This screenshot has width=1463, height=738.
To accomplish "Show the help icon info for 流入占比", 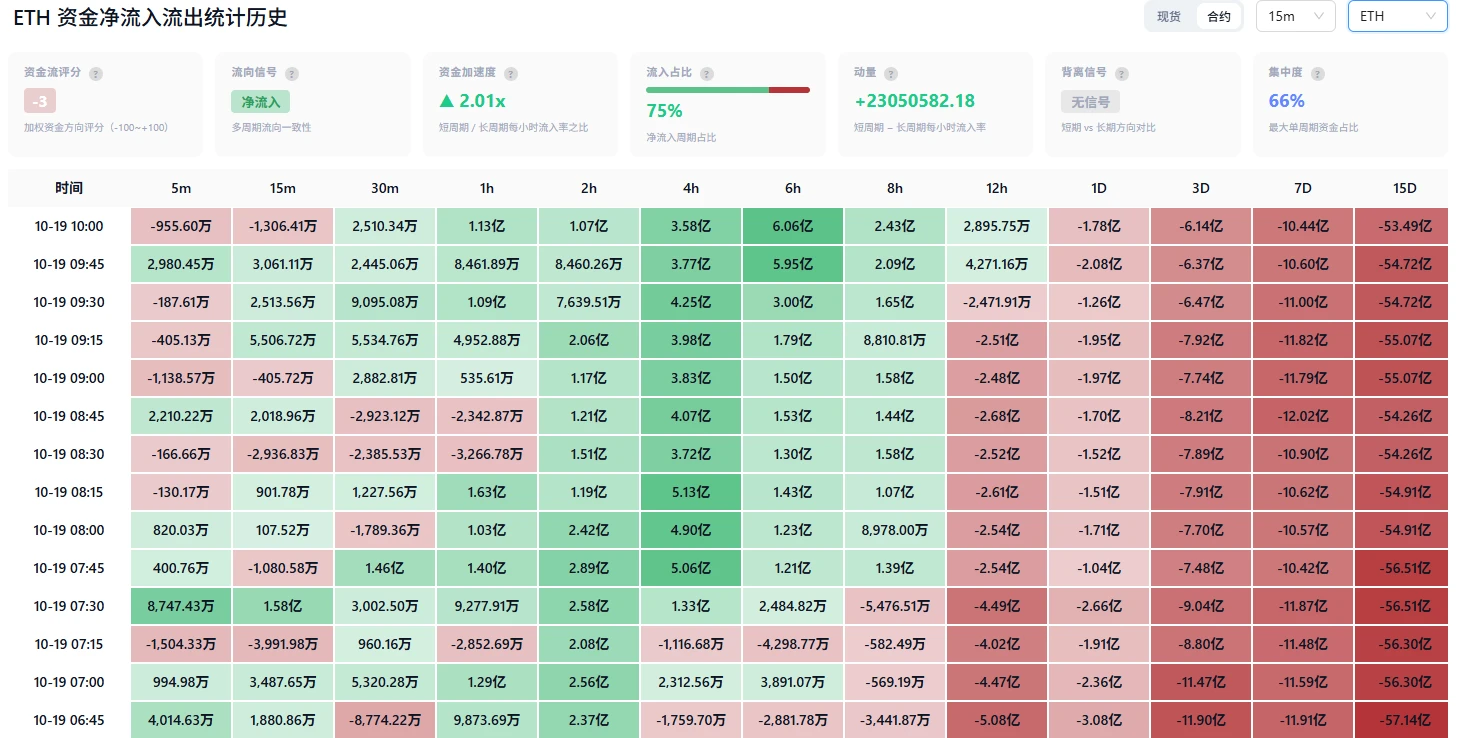I will click(707, 74).
